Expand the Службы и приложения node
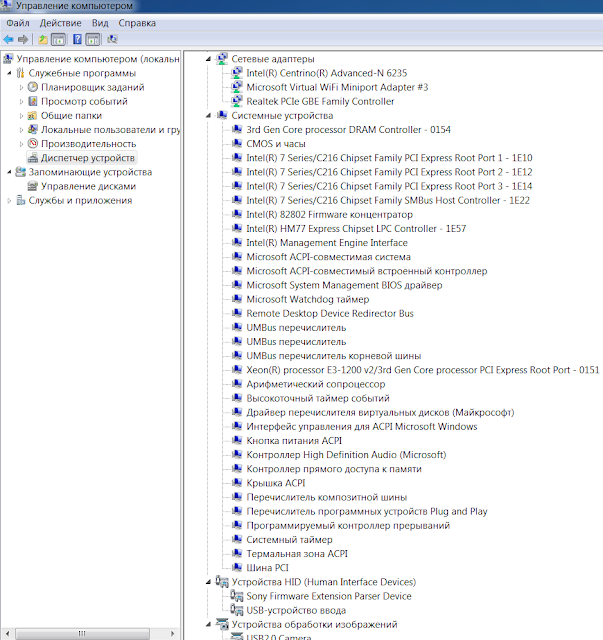This screenshot has width=603, height=640. [9, 200]
